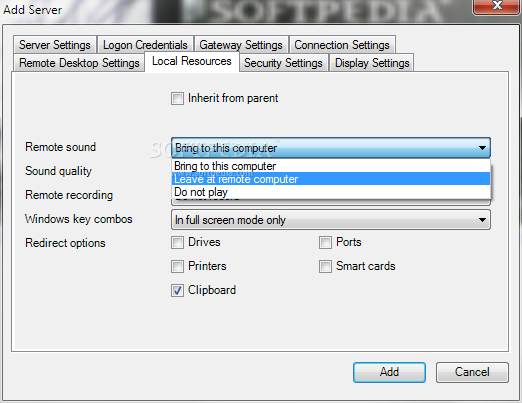Click the 'Remote sound' label

click(61, 147)
